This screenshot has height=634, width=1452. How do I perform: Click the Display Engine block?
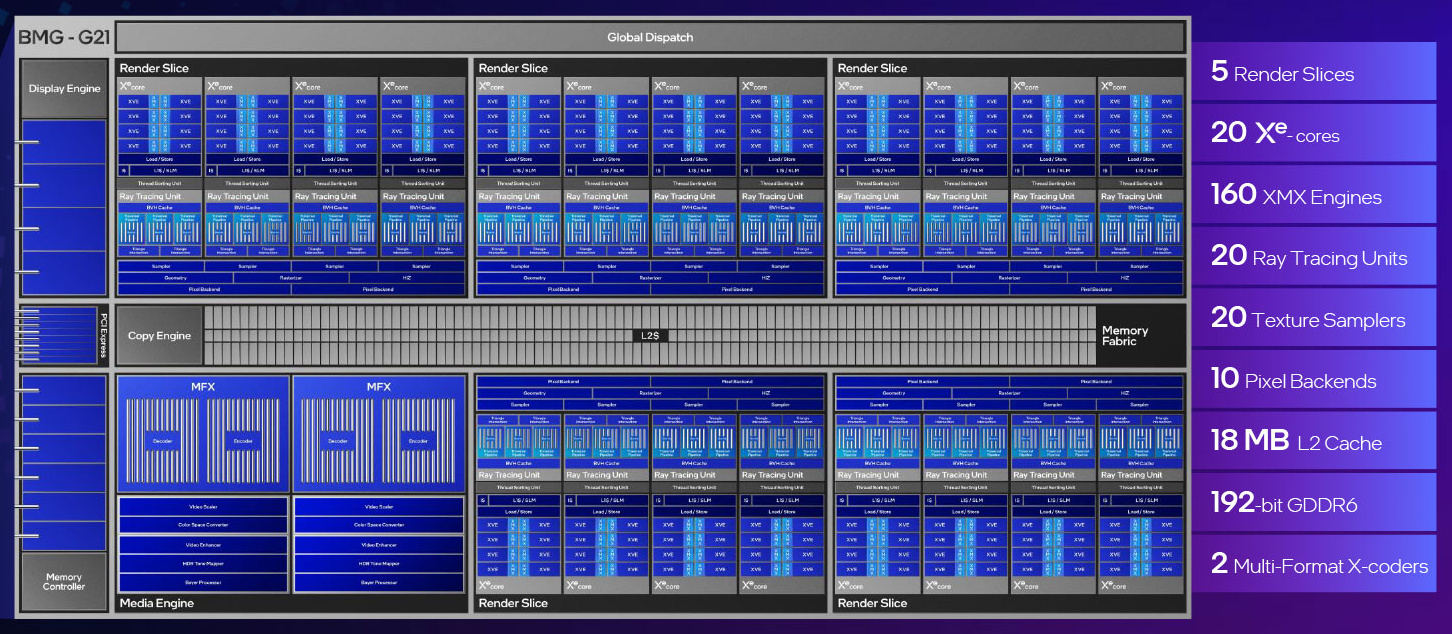point(64,89)
